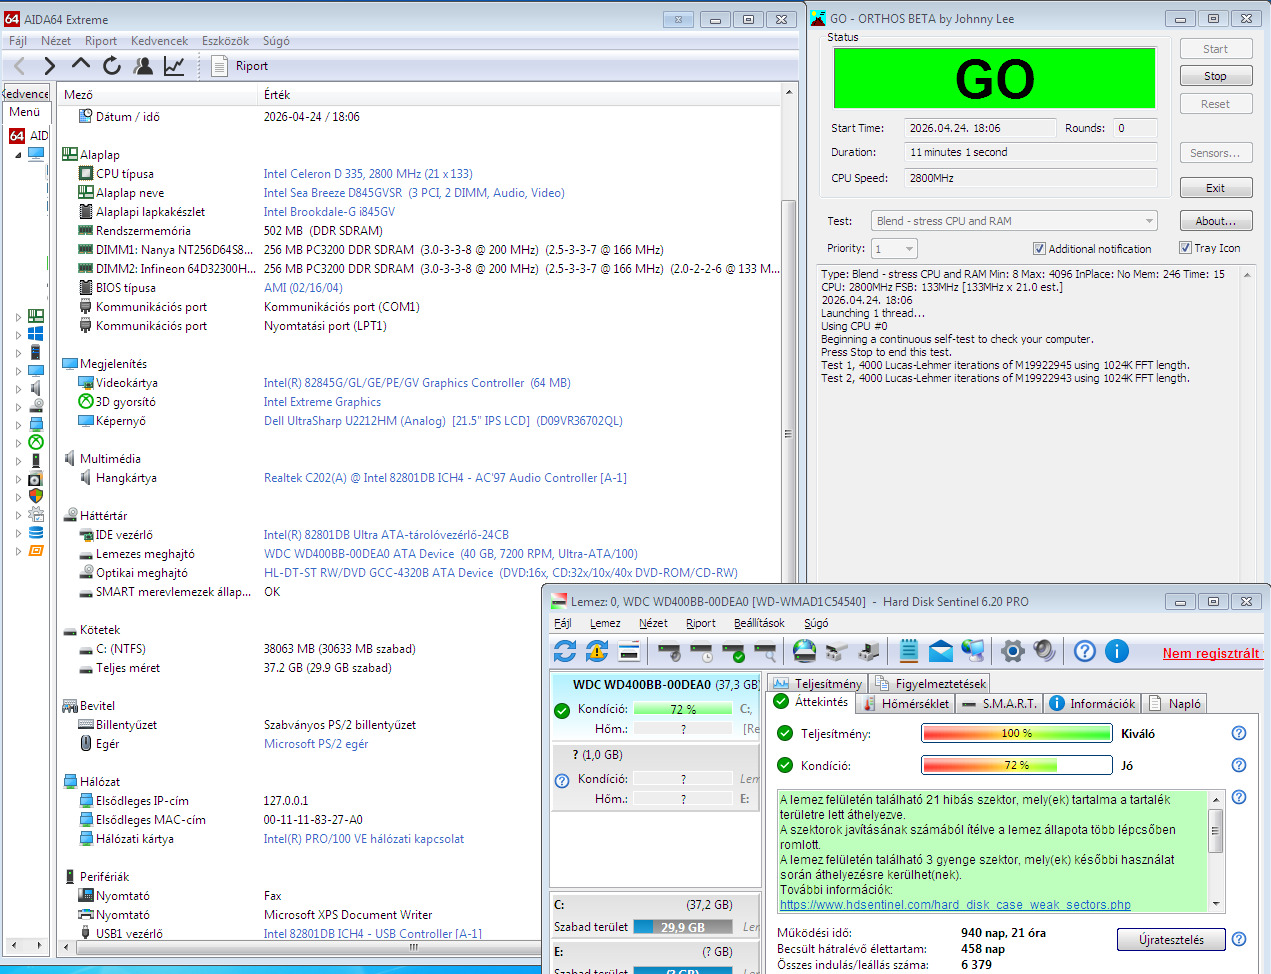Select the Menü tab in AIDA64 sidebar
The width and height of the screenshot is (1271, 974).
coord(25,112)
